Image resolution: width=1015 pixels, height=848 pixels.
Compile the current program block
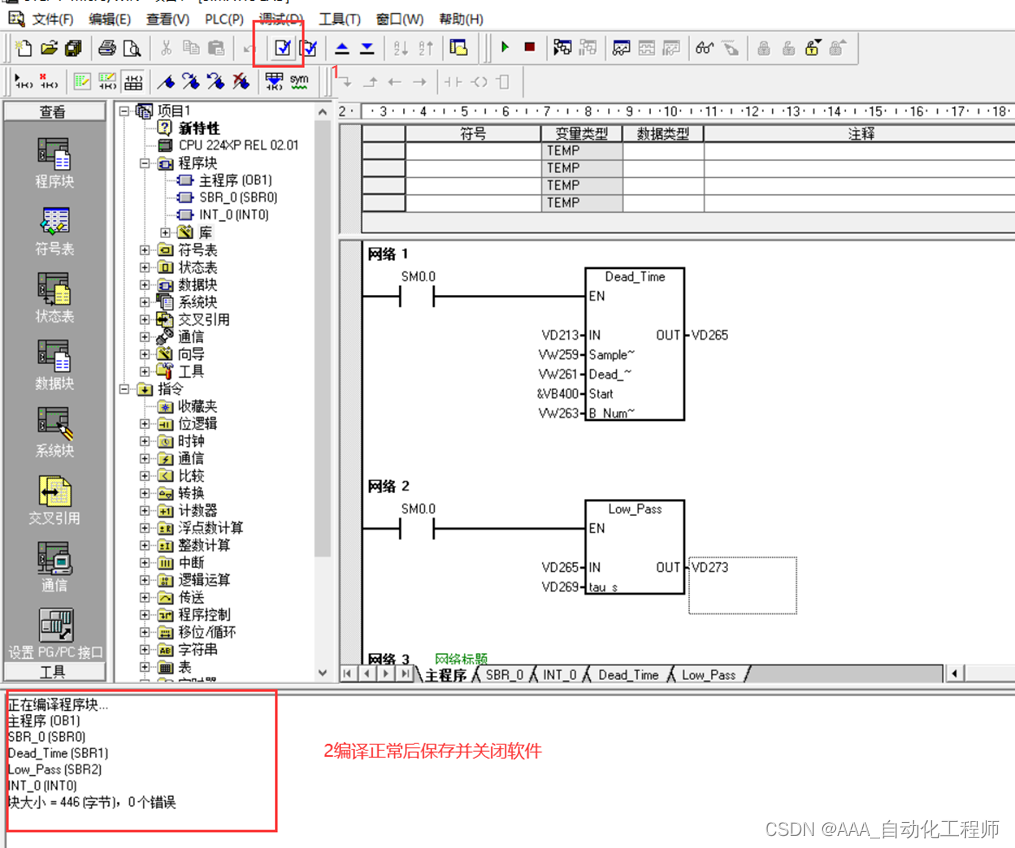(281, 47)
